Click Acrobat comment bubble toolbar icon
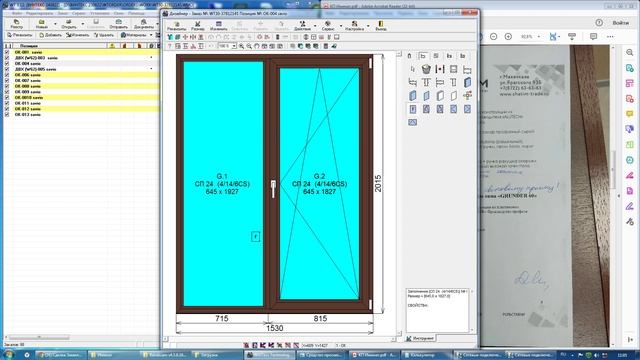 [593, 36]
